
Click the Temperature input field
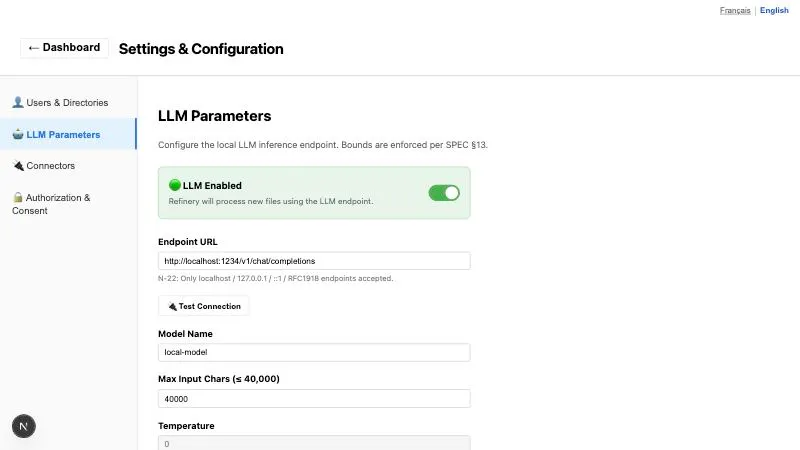(314, 443)
